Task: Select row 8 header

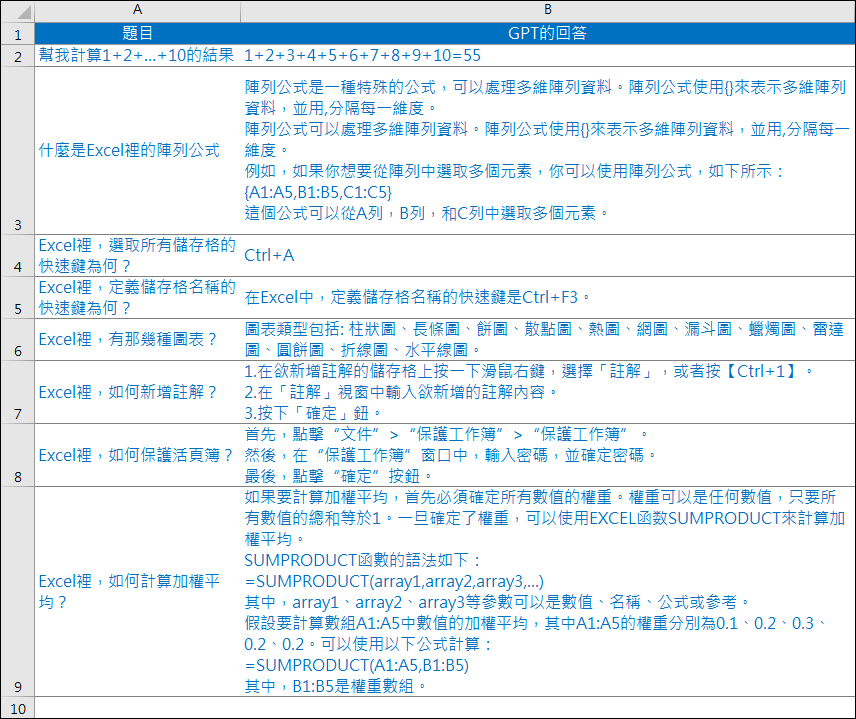Action: click(x=17, y=455)
